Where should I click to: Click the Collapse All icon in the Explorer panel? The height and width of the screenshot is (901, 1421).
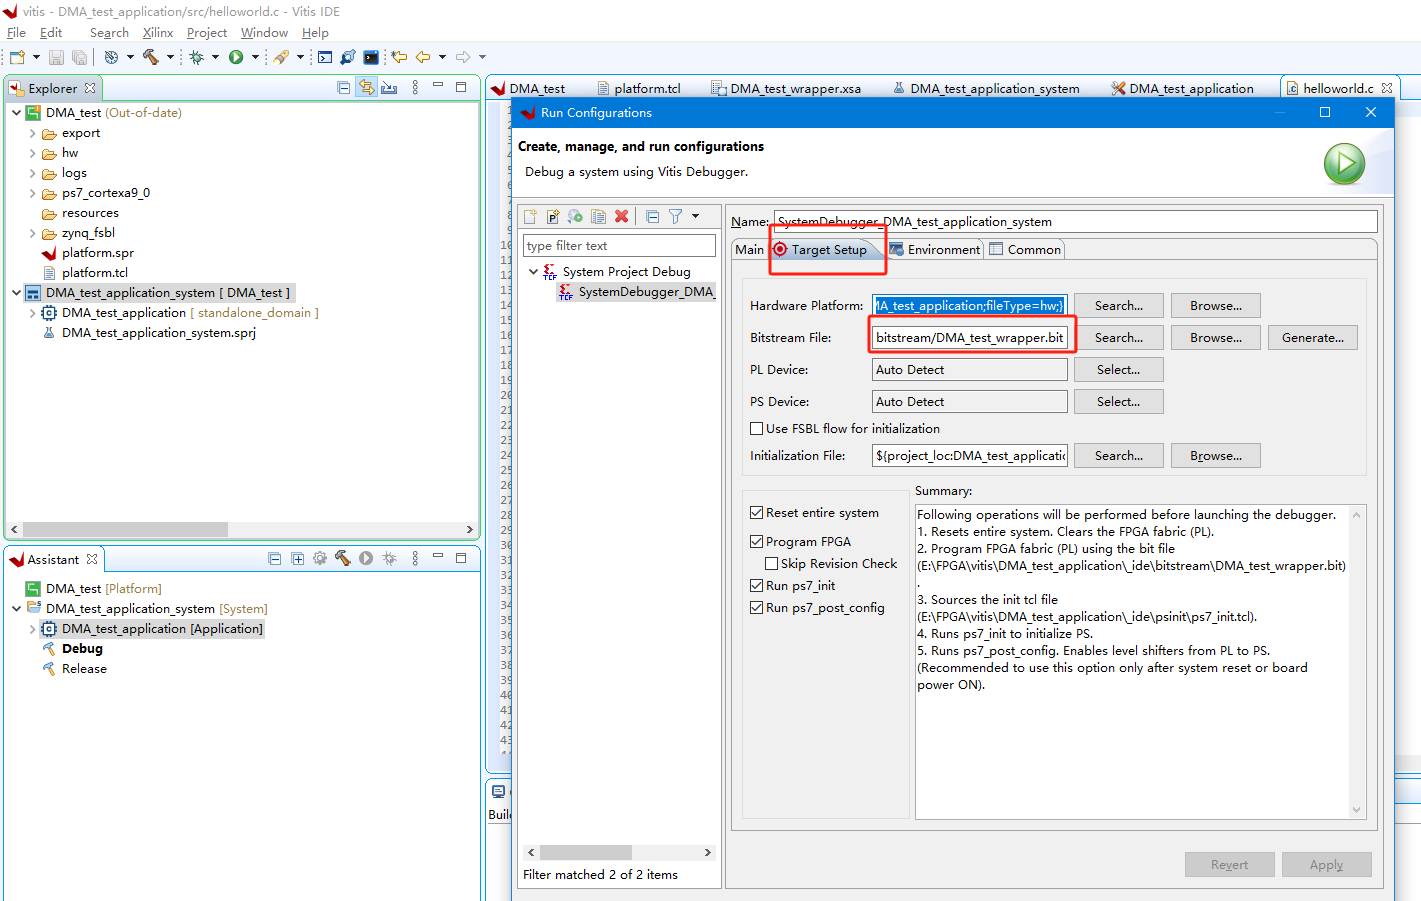click(x=344, y=88)
